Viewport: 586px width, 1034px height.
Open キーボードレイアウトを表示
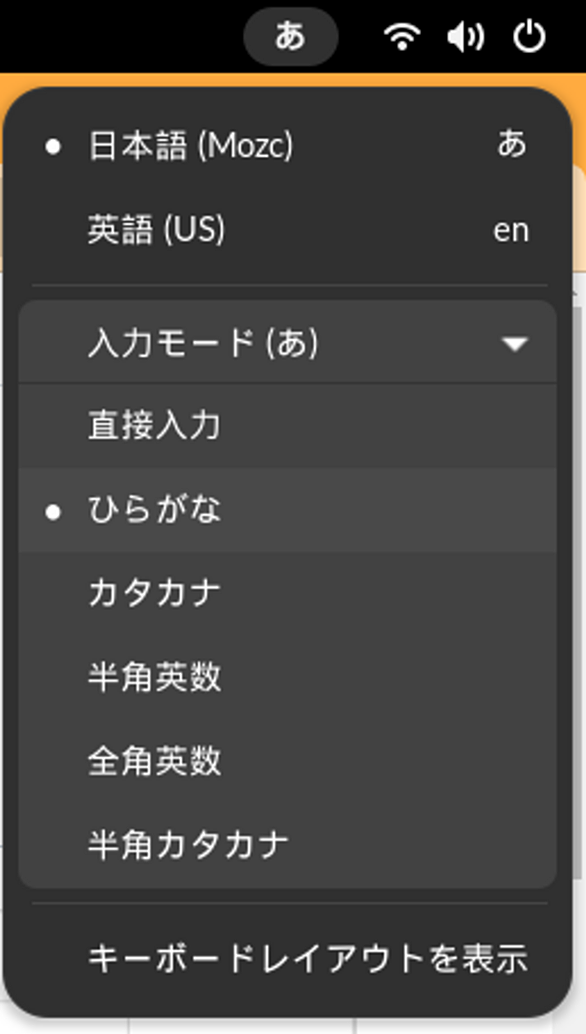click(x=288, y=958)
